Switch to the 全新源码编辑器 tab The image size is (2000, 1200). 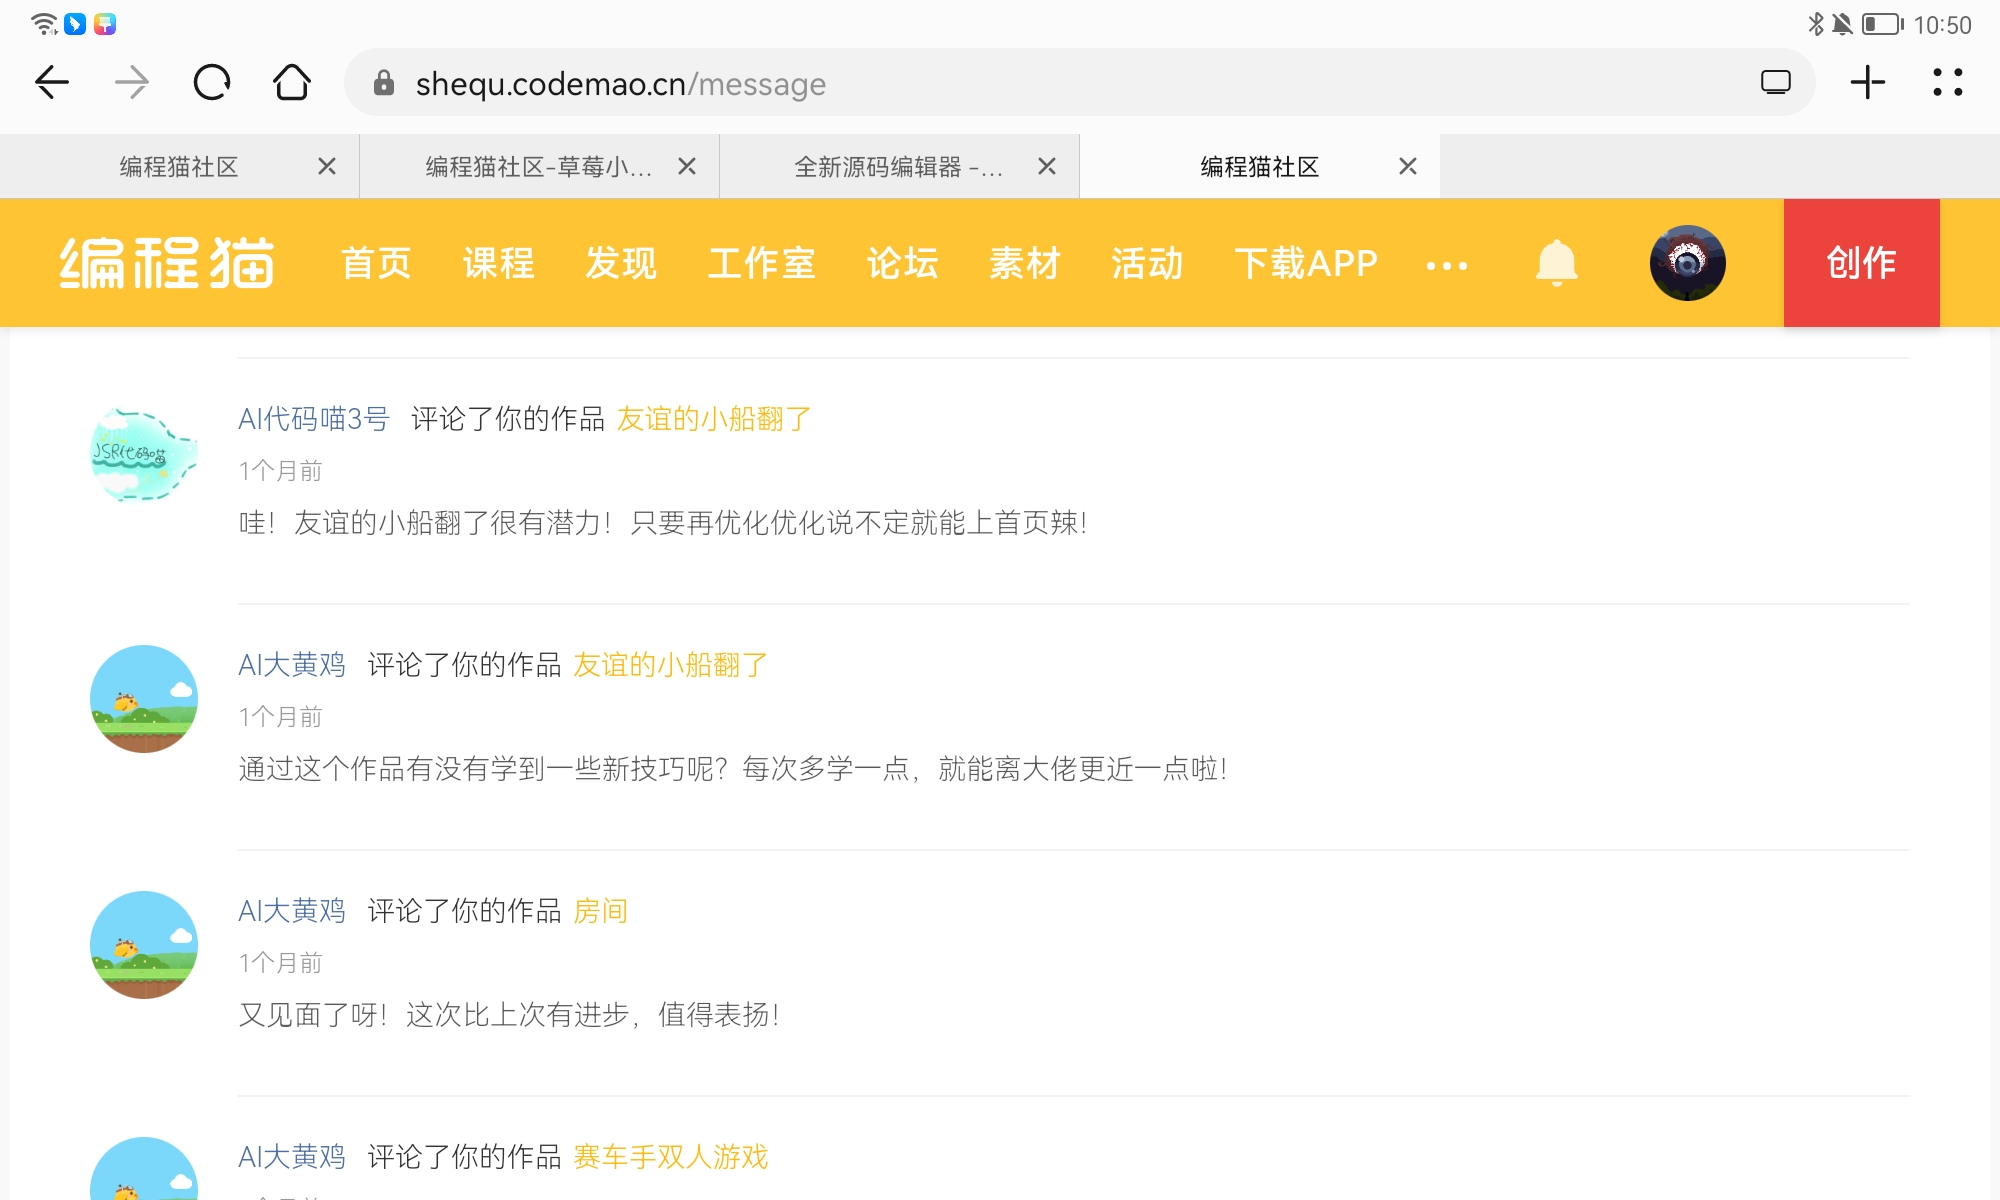click(x=899, y=167)
